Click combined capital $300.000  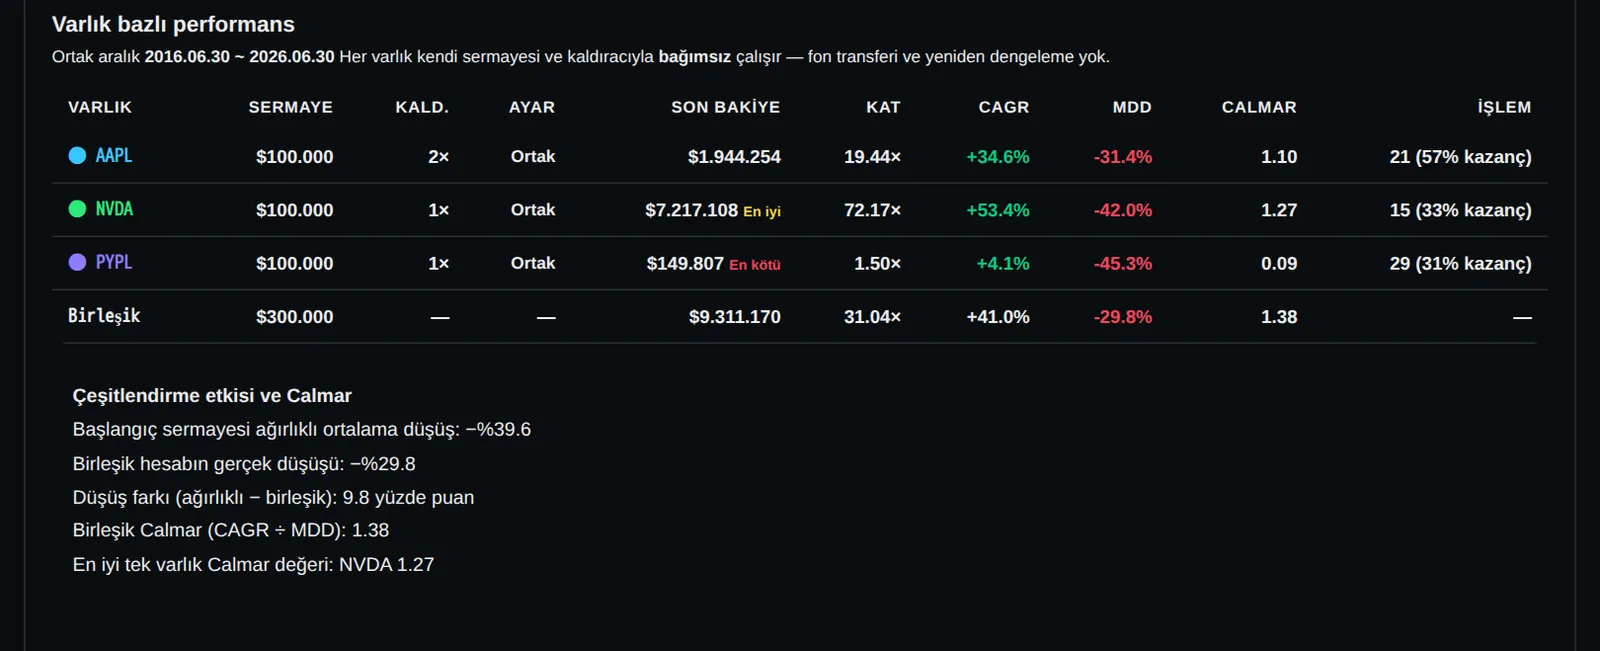(x=295, y=317)
